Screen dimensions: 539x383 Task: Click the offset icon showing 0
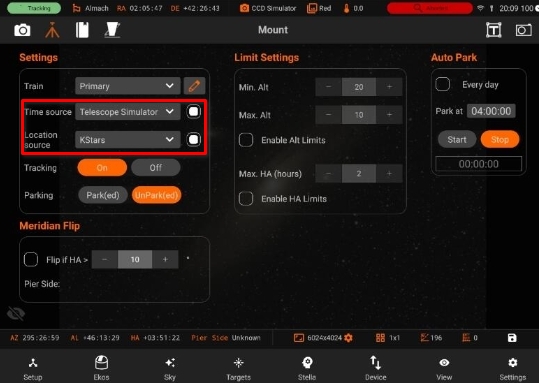coord(466,338)
